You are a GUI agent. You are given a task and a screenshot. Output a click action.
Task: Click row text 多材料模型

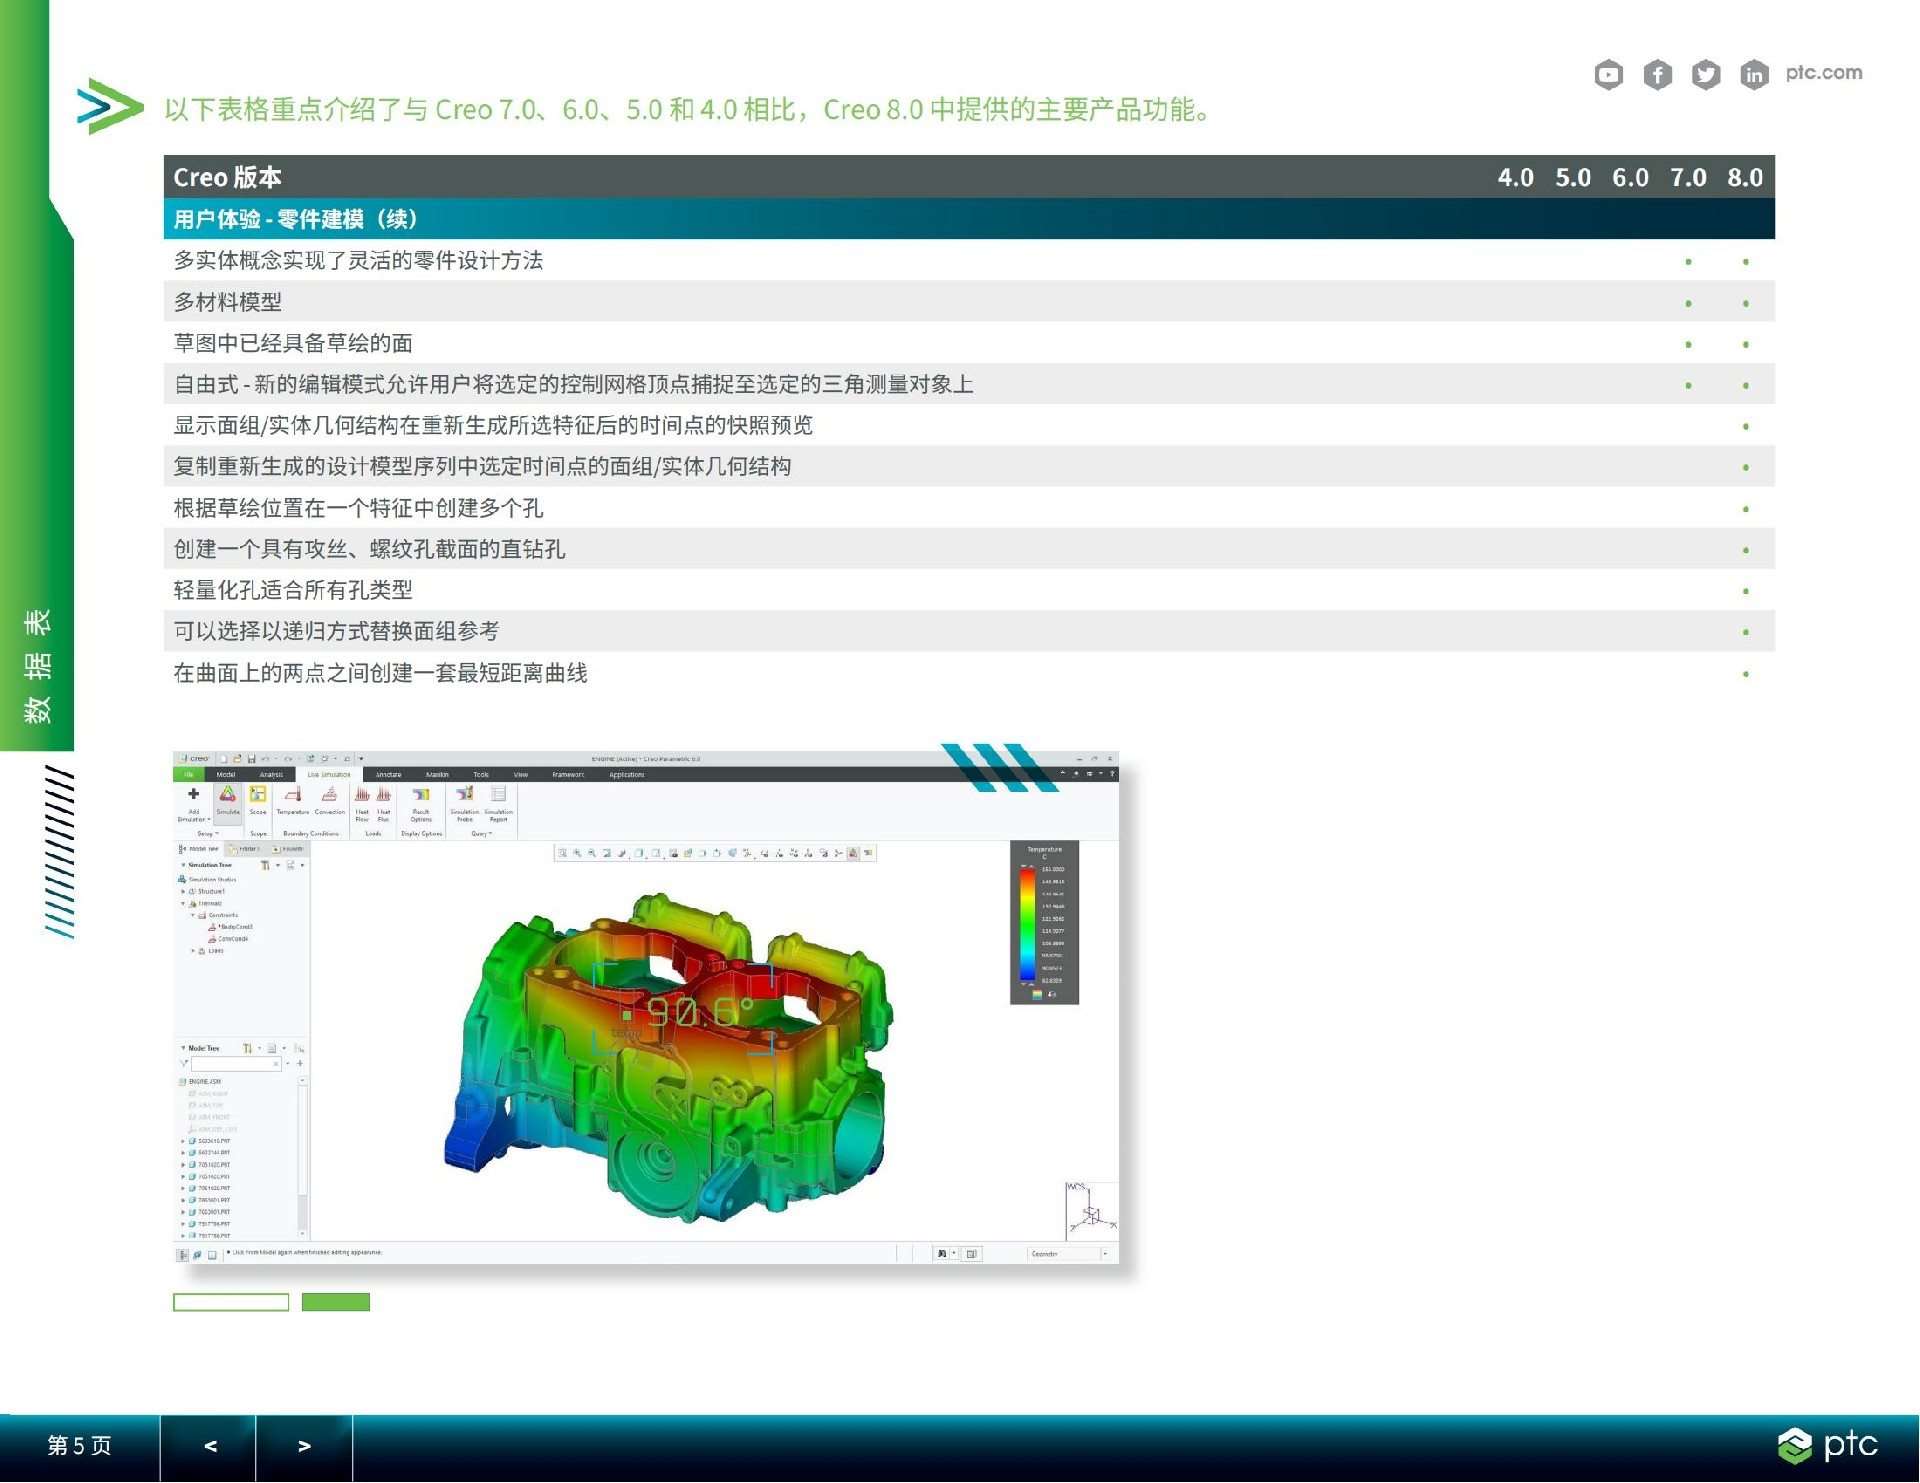[x=228, y=302]
